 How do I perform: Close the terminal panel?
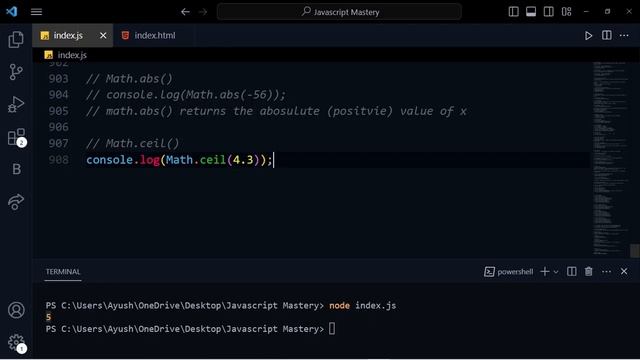pyautogui.click(x=624, y=271)
